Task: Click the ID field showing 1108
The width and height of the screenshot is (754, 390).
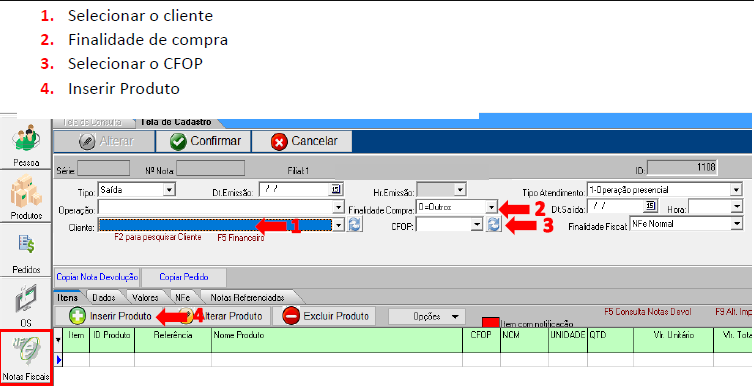Action: tap(682, 167)
